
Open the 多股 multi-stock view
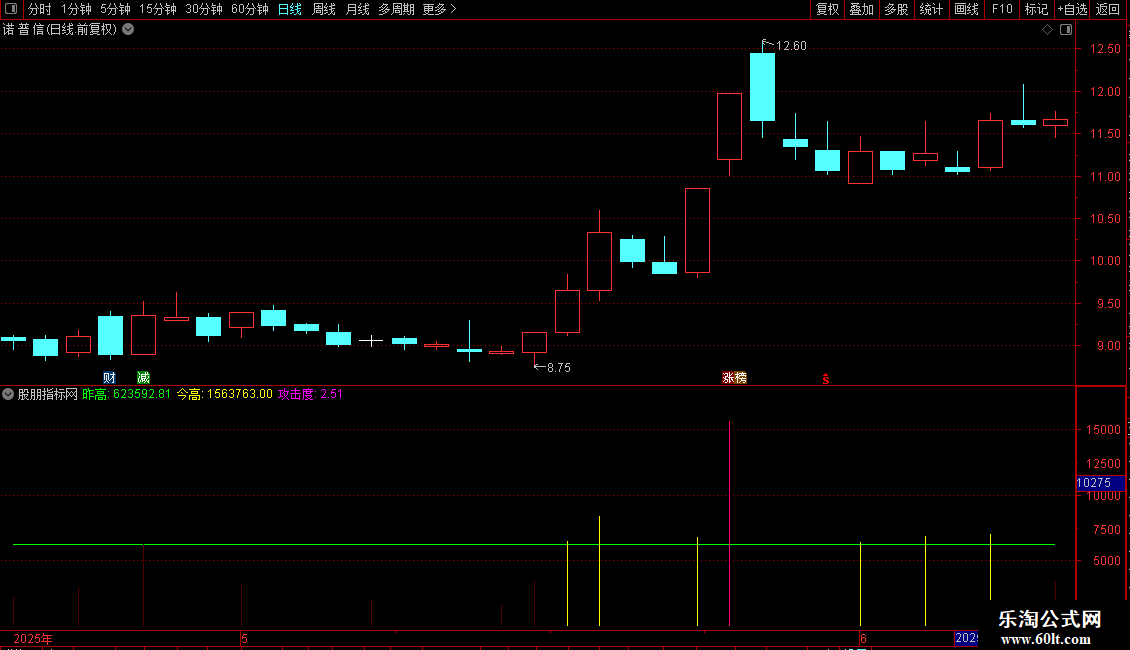[x=896, y=9]
